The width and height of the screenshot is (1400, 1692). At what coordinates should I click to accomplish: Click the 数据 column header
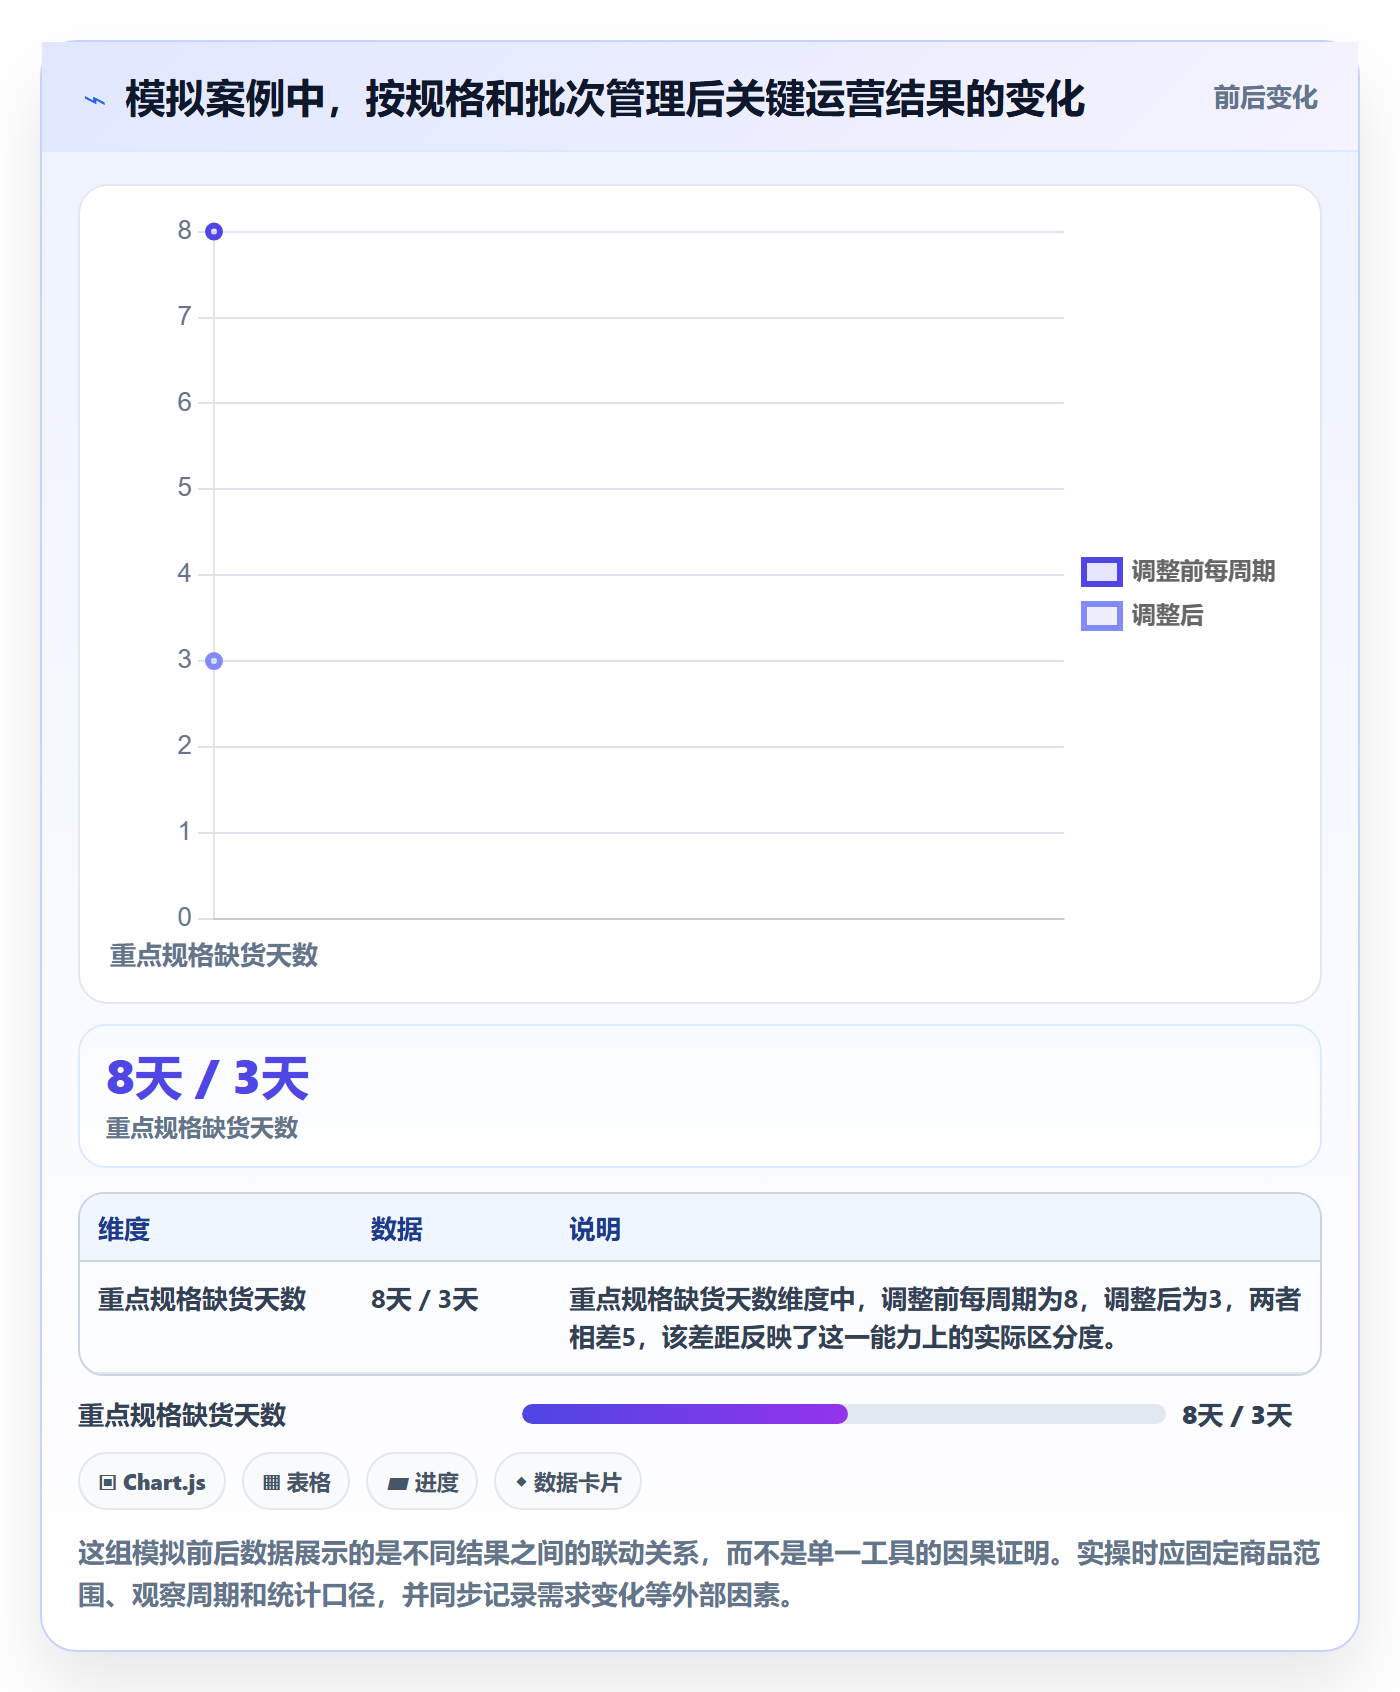(x=397, y=1229)
